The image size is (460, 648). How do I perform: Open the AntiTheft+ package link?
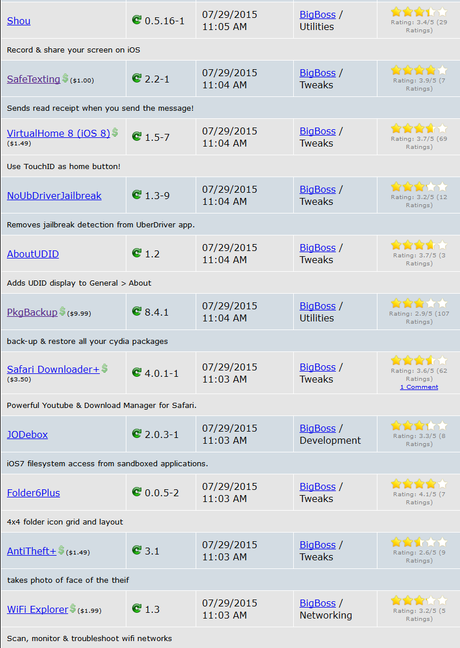(31, 551)
